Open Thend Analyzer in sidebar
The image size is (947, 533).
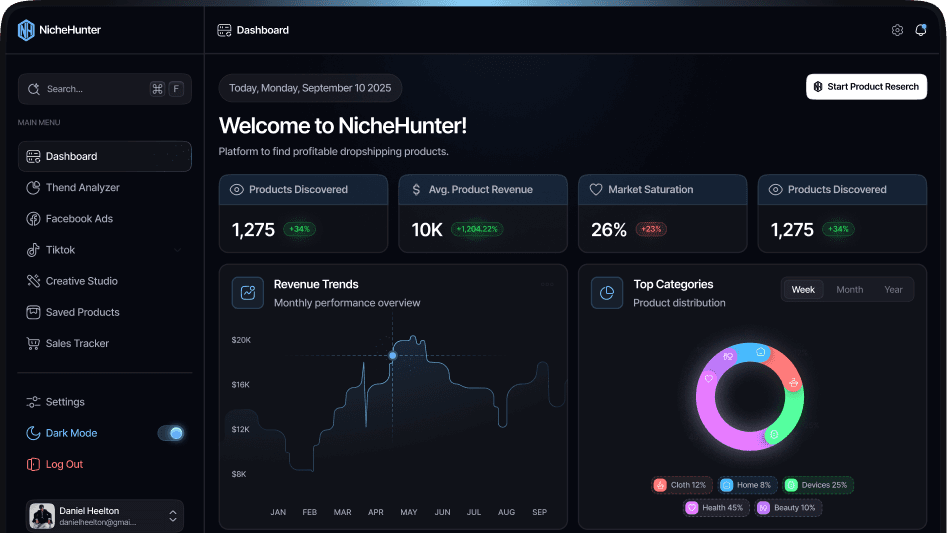(x=104, y=188)
